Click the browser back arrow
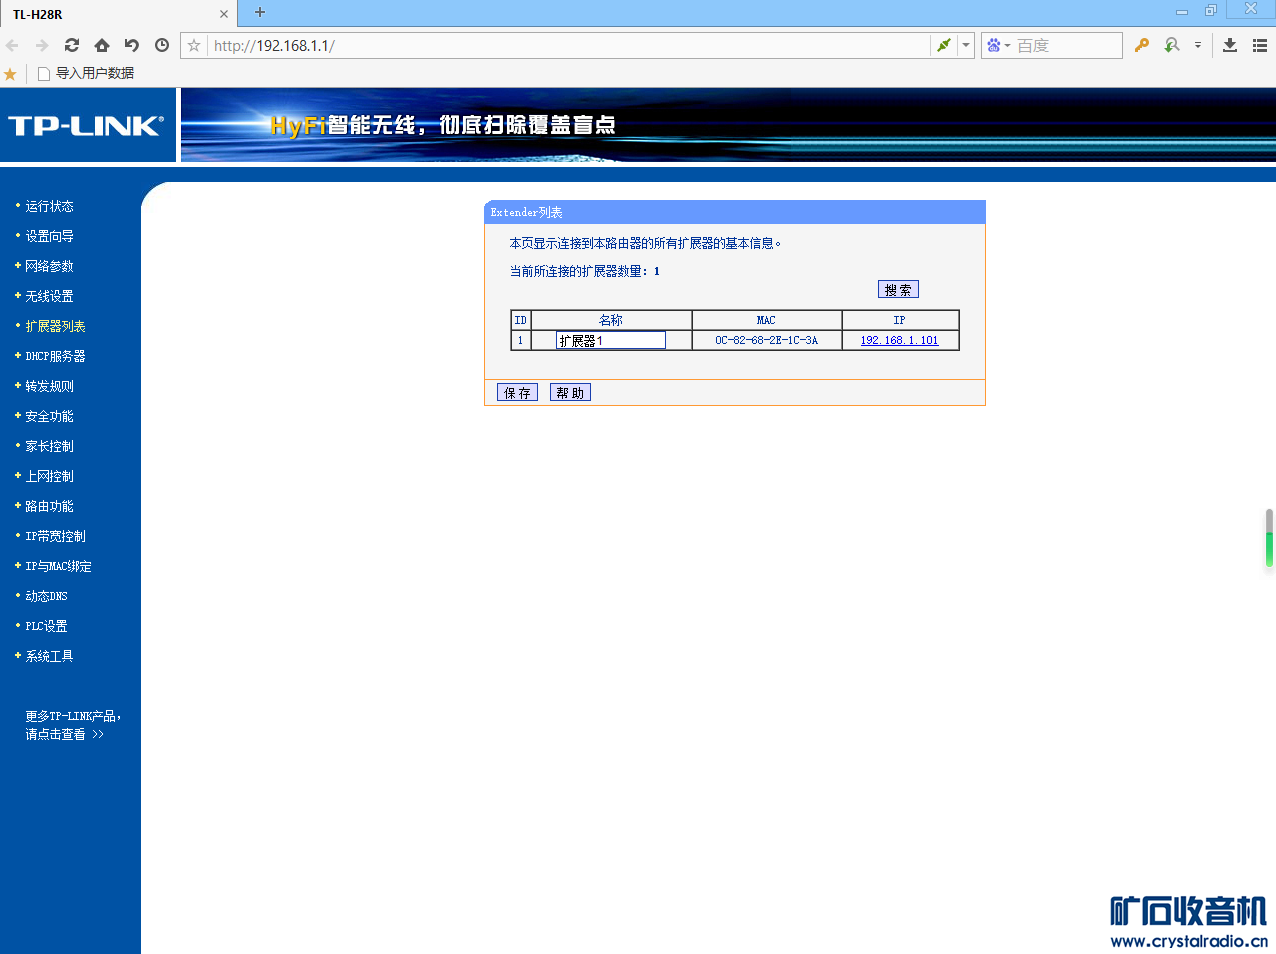This screenshot has width=1276, height=954. click(12, 45)
